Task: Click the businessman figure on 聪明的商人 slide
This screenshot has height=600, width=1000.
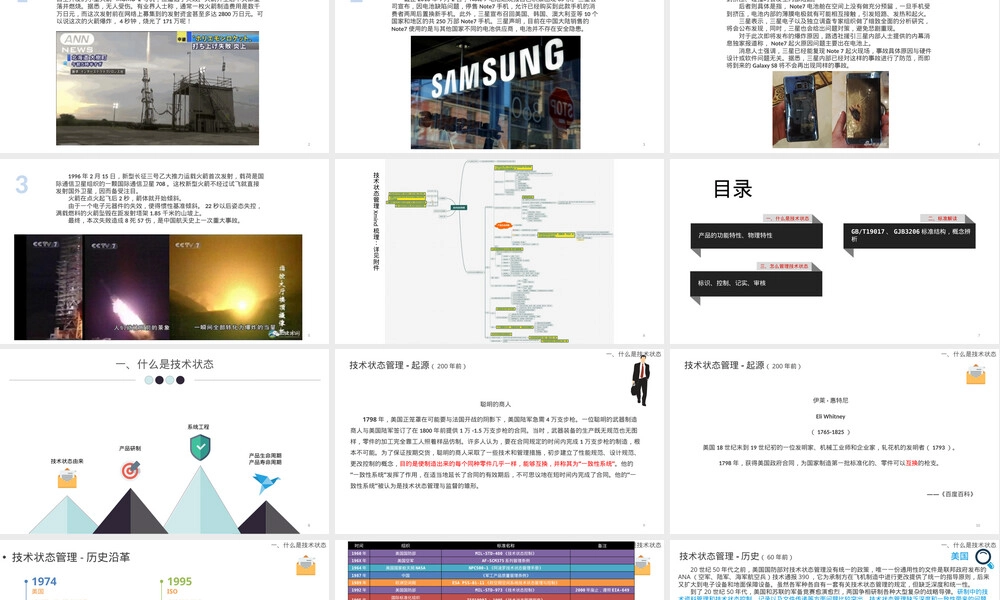Action: [x=640, y=381]
